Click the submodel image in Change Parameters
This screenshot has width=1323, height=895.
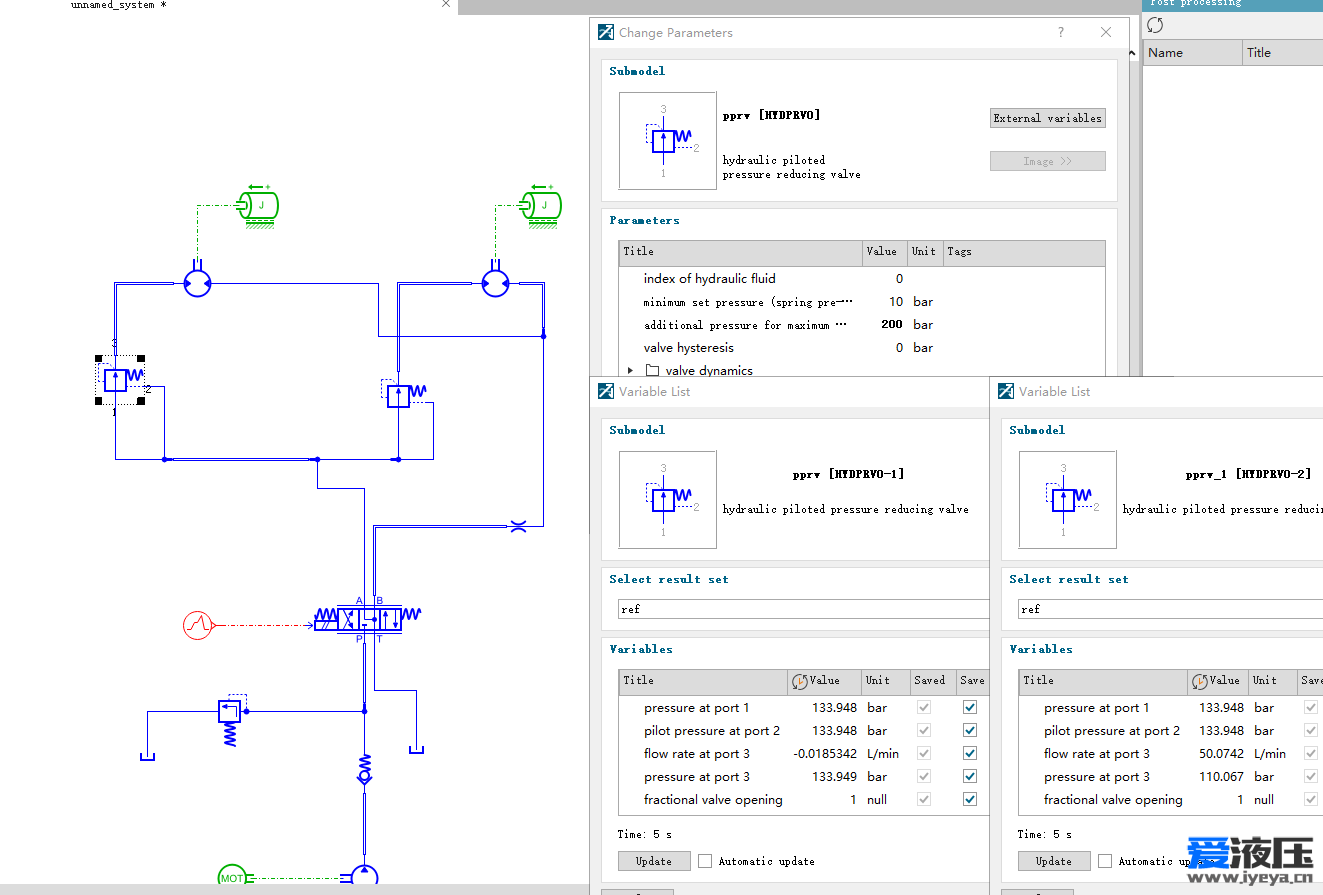668,141
